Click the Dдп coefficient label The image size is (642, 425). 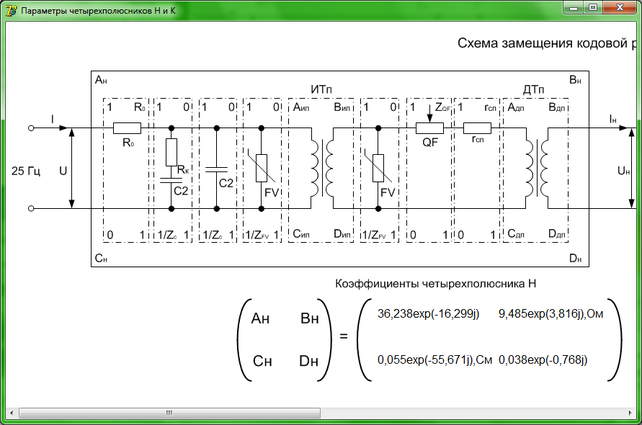tap(557, 234)
